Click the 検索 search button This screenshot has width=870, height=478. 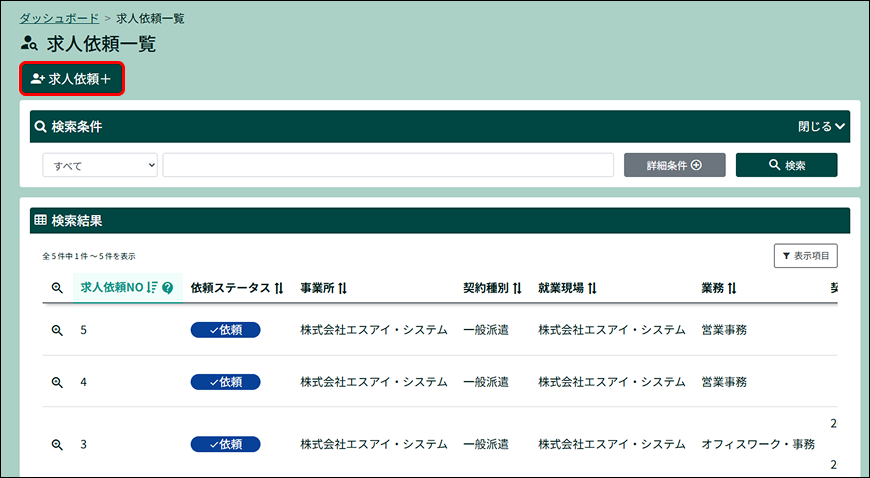pos(786,165)
